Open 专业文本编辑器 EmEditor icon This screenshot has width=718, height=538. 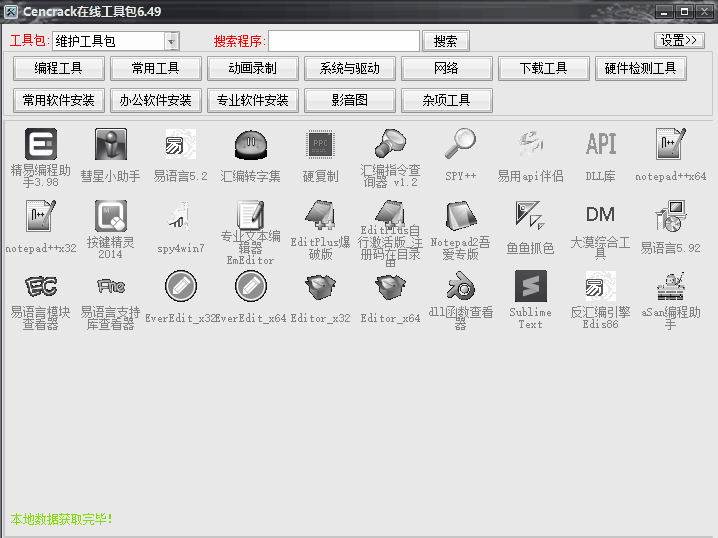pyautogui.click(x=250, y=214)
